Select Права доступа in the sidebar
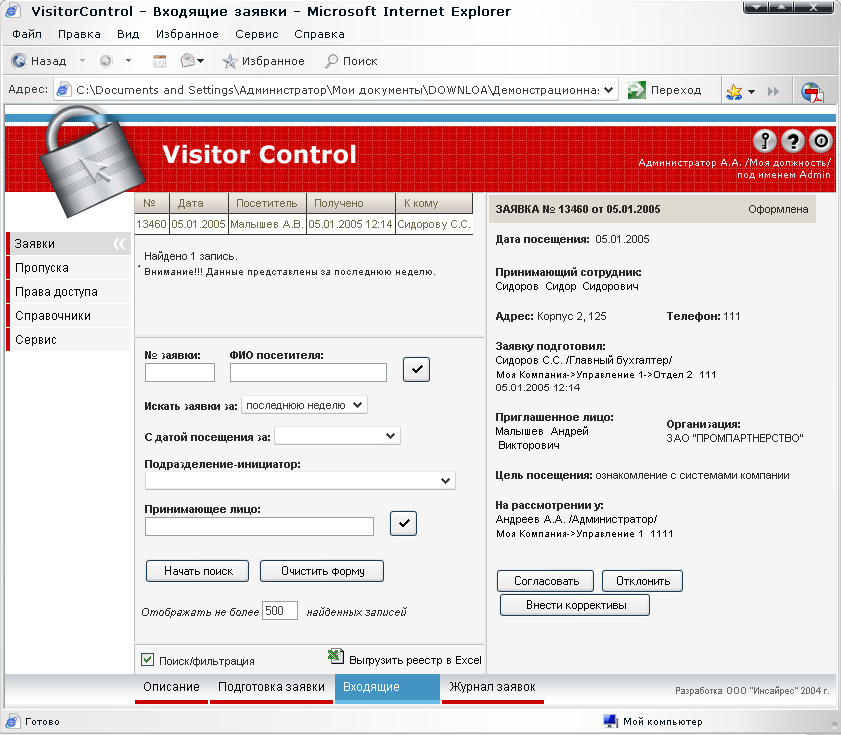Viewport: 841px width, 735px height. click(x=69, y=292)
